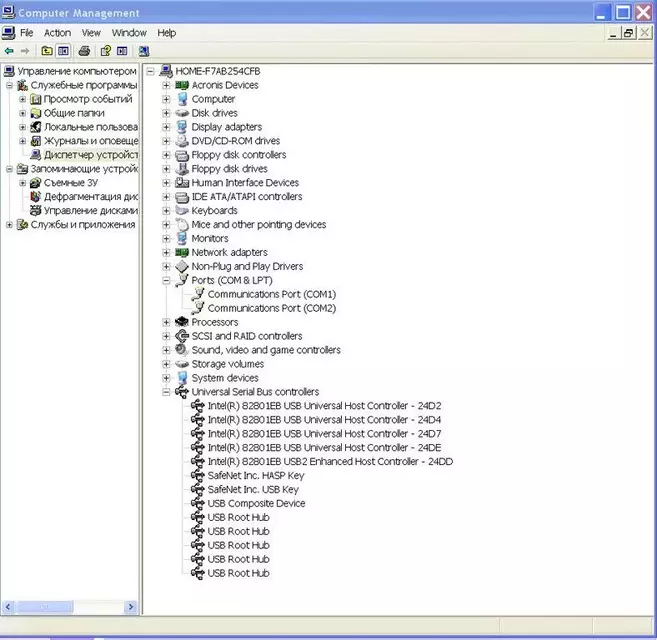Click the Scan for hardware changes icon

click(x=144, y=51)
